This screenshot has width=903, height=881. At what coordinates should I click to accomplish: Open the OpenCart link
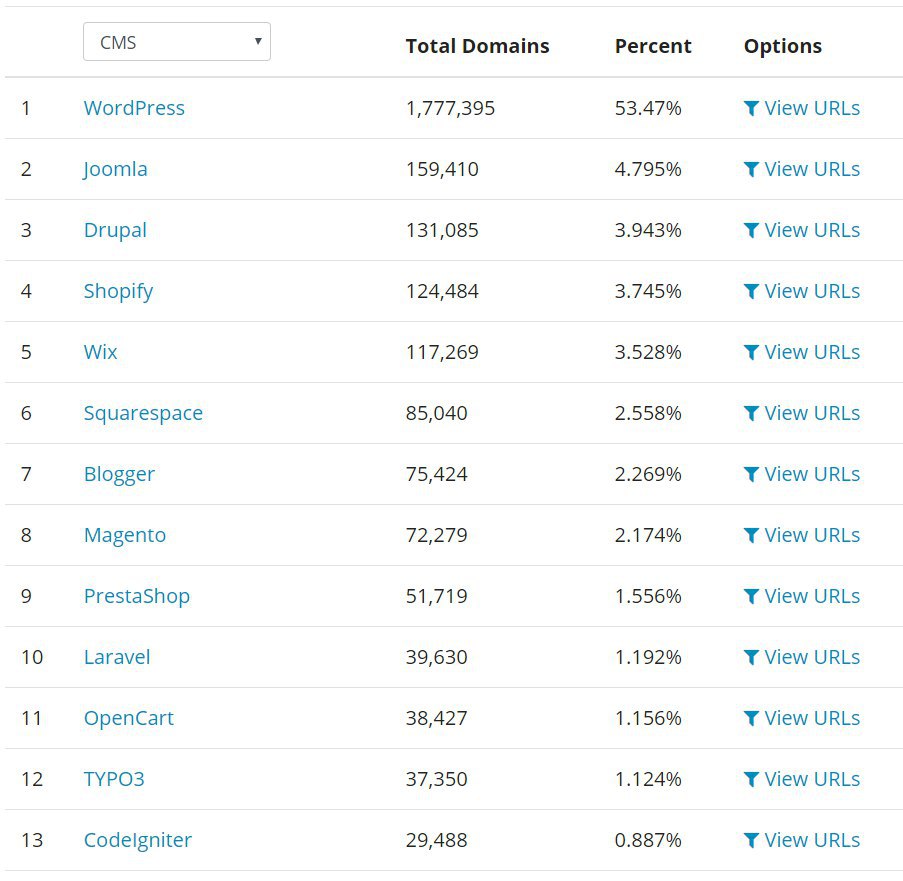tap(128, 718)
